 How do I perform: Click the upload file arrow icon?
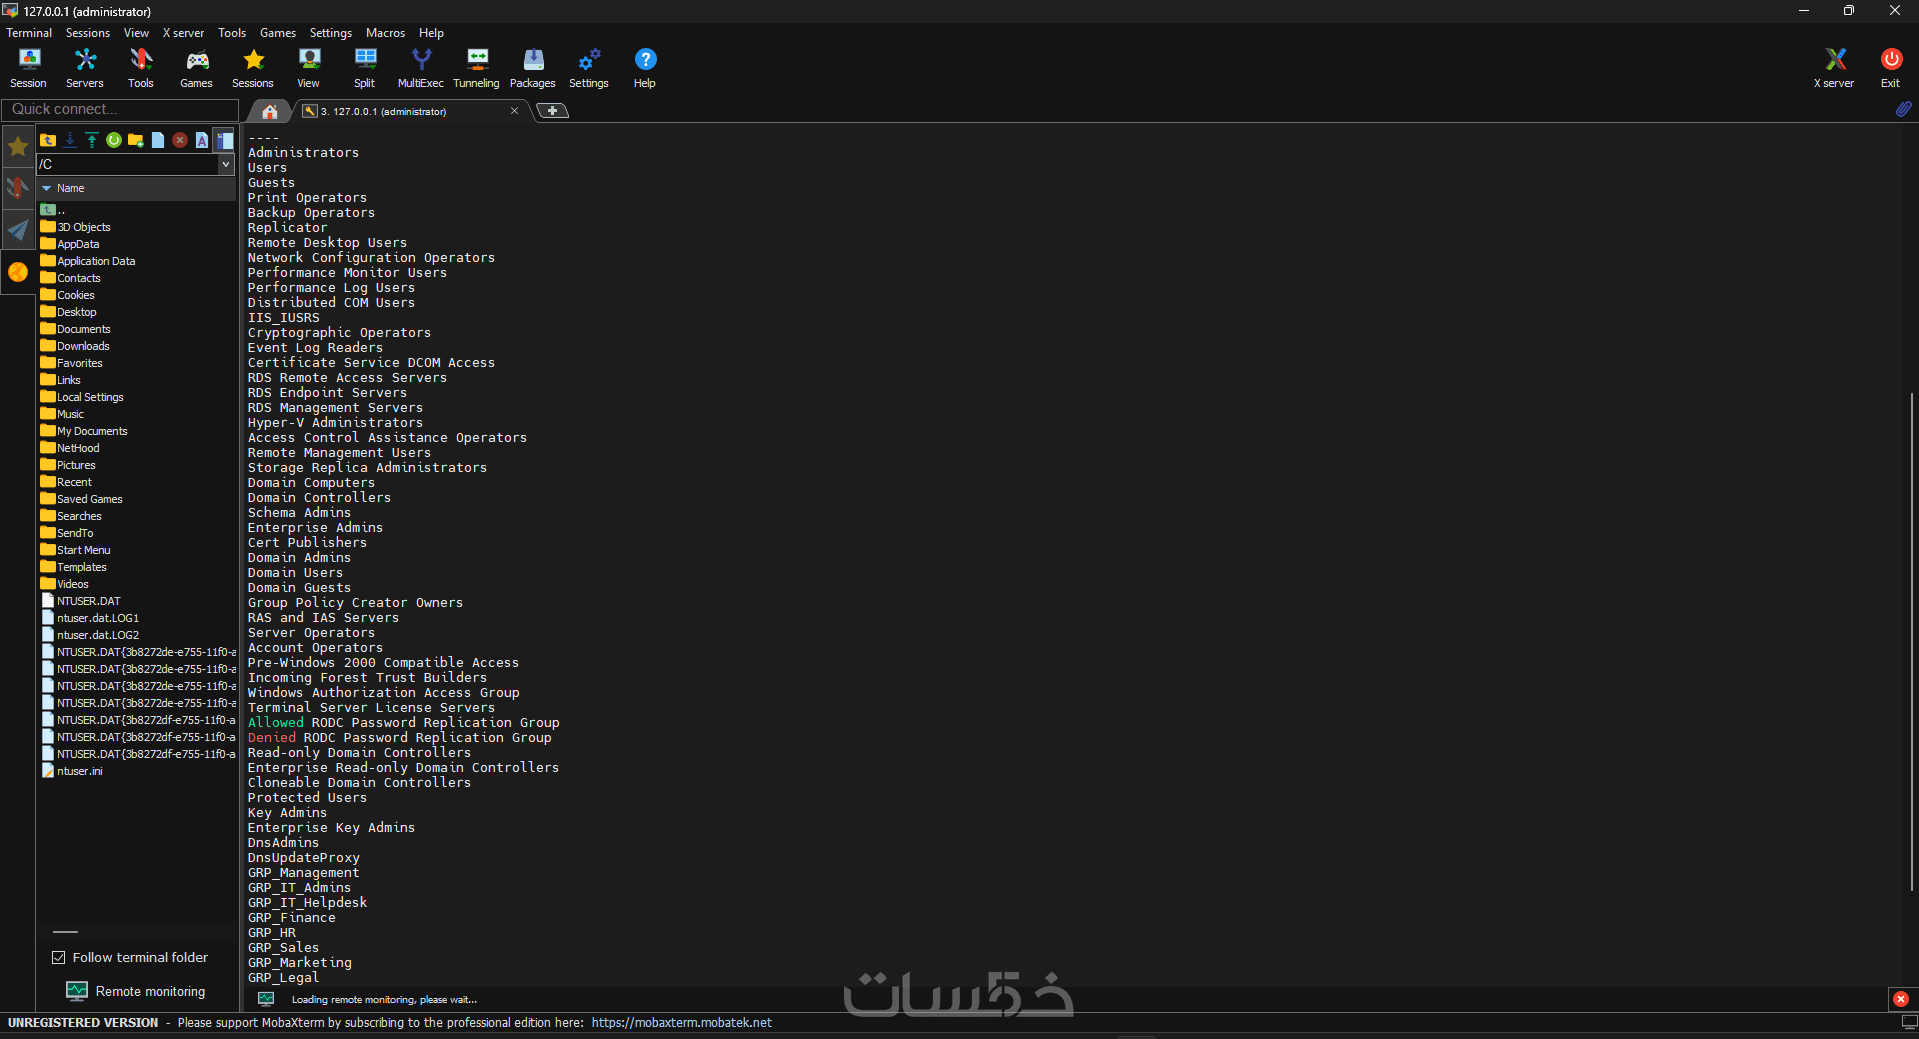[x=92, y=140]
